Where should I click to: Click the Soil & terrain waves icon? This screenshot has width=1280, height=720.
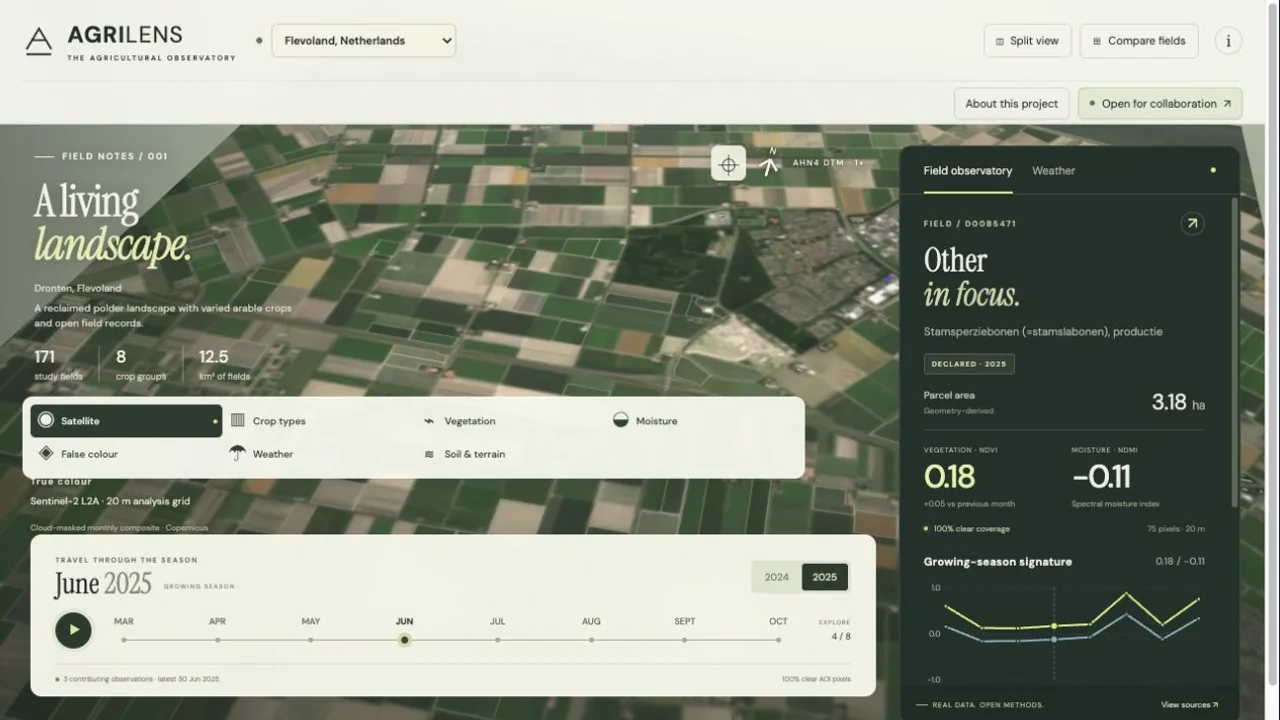(429, 454)
